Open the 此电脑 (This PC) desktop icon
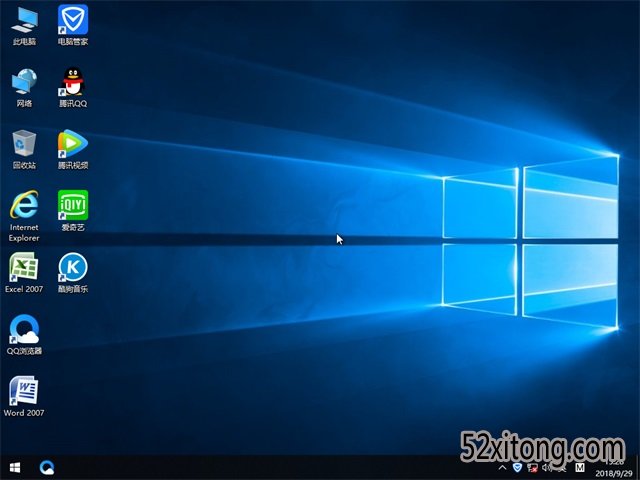This screenshot has width=640, height=480. (x=24, y=25)
